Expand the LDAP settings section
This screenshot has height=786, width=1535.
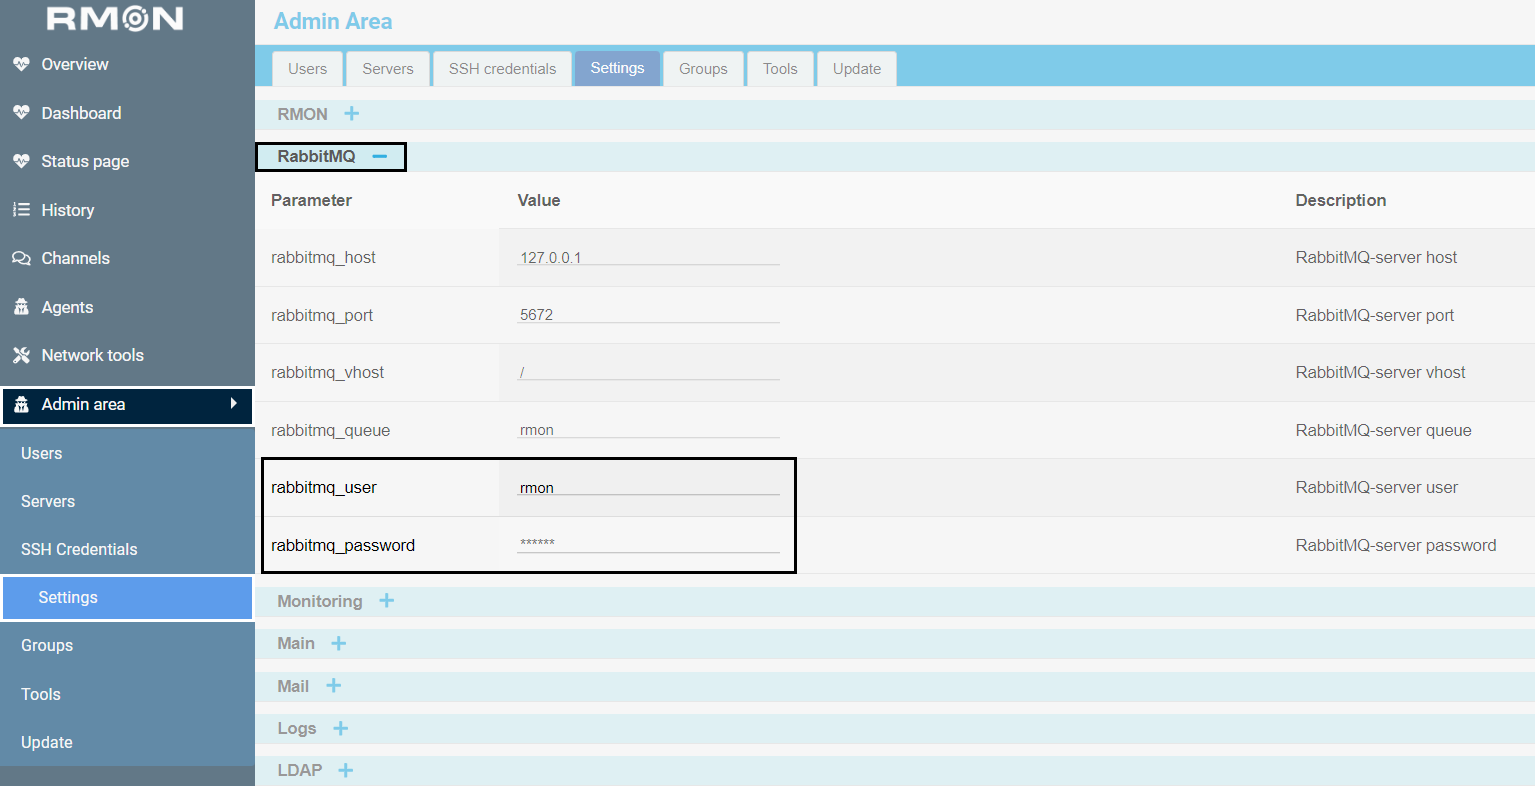tap(345, 770)
